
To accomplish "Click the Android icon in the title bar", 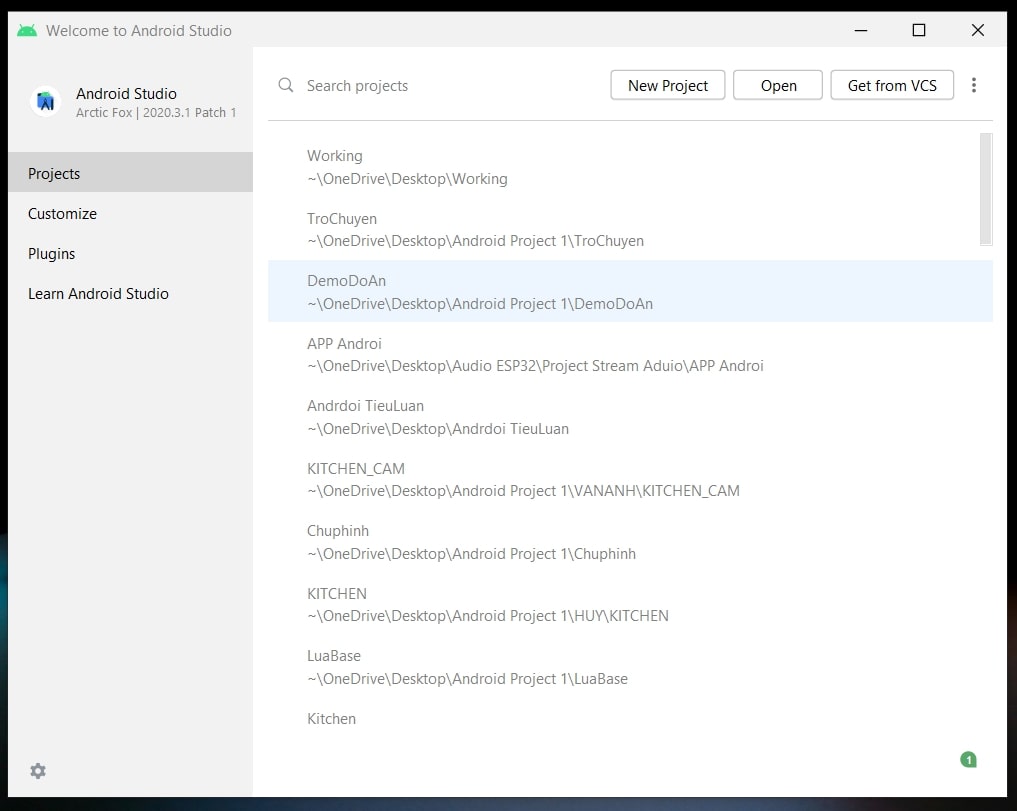I will pyautogui.click(x=26, y=30).
